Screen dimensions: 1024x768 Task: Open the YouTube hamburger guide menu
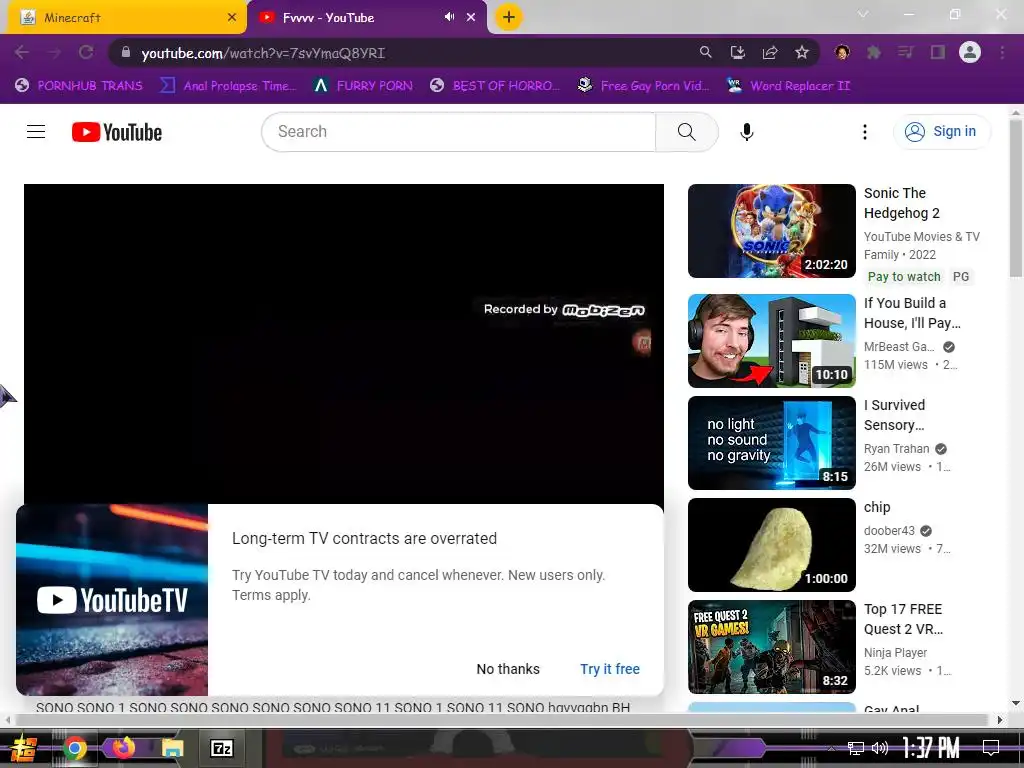coord(36,132)
